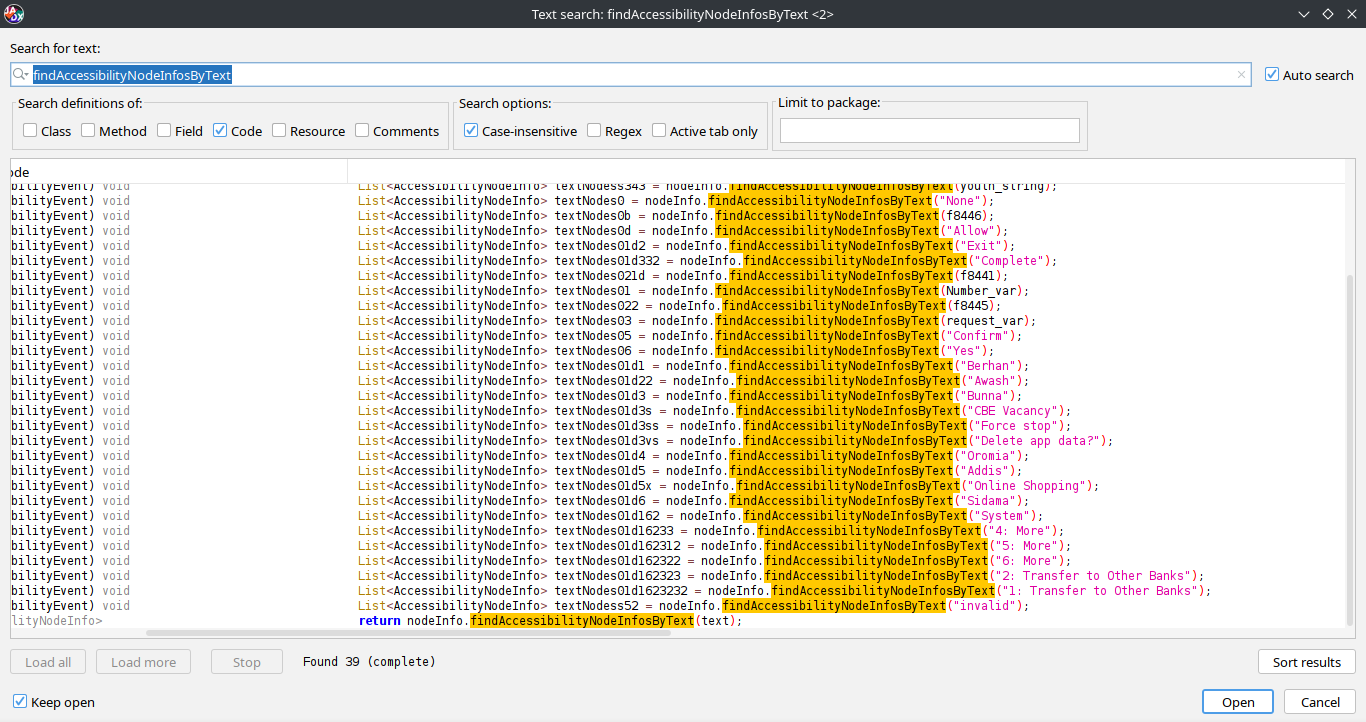Select result row with youth_string argument
Image resolution: width=1366 pixels, height=722 pixels.
click(678, 187)
